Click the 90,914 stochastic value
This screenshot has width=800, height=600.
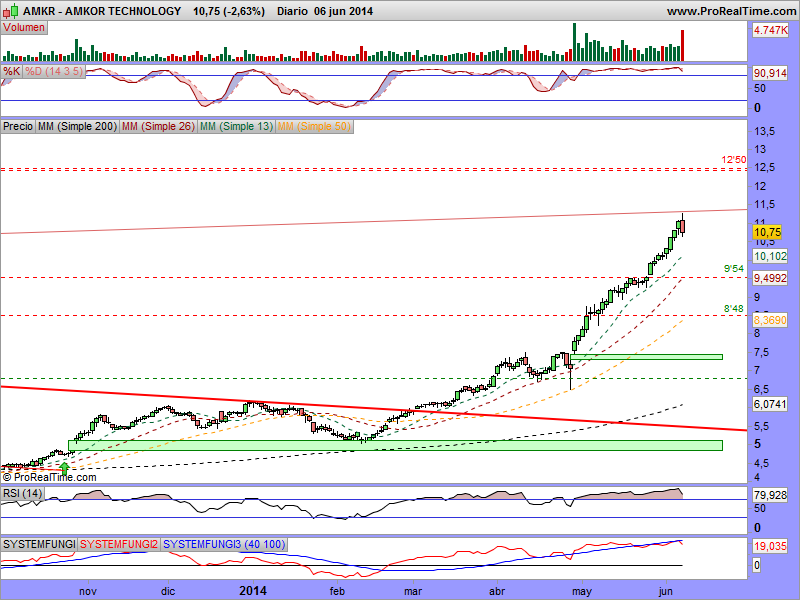[x=770, y=73]
